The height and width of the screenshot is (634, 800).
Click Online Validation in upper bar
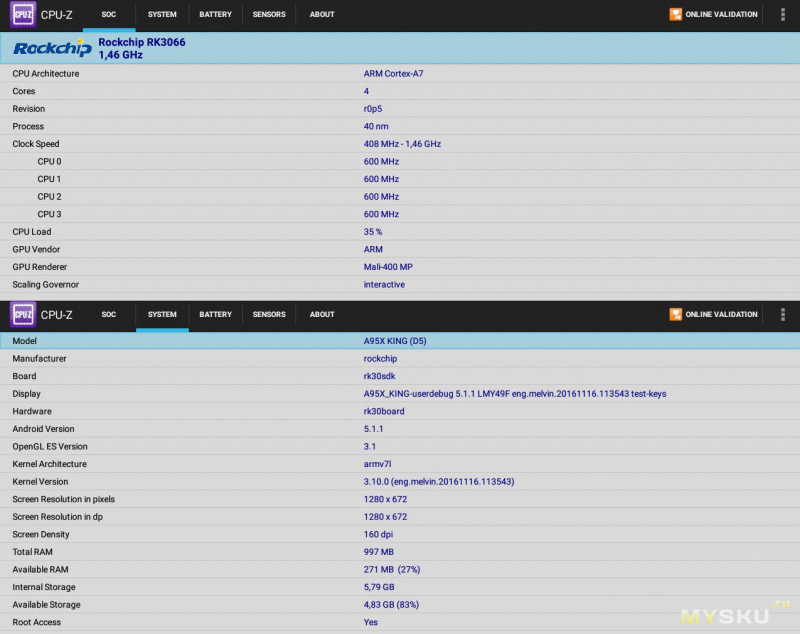pos(713,14)
